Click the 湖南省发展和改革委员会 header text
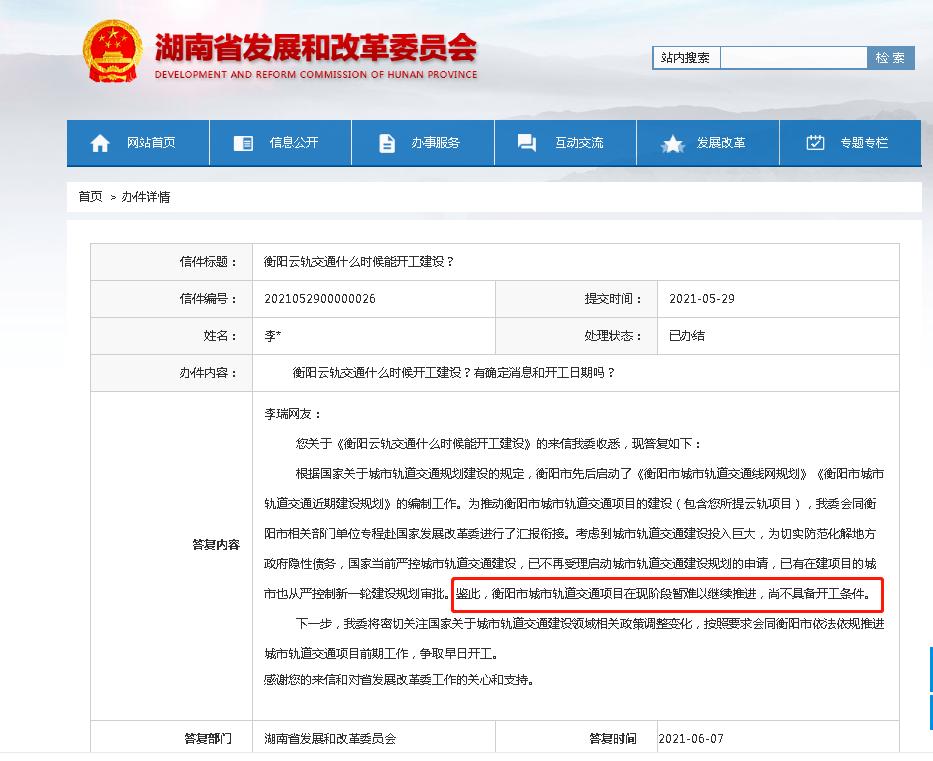933x761 pixels. pos(315,45)
